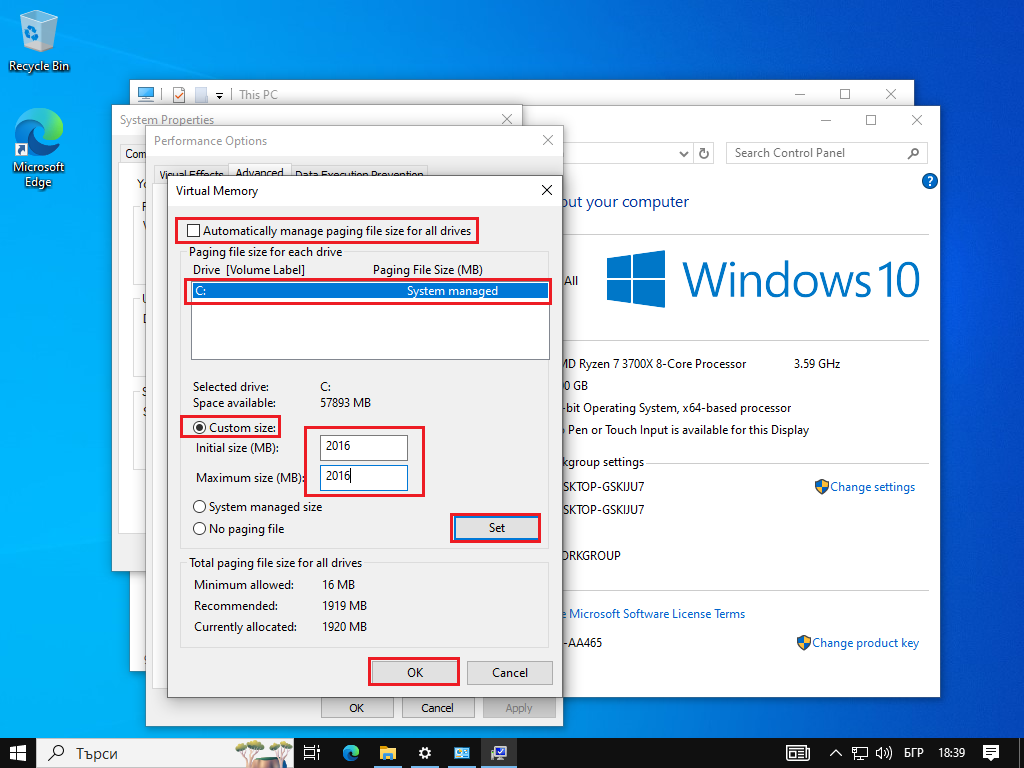Refresh the Control Panel address bar
1024x768 pixels.
tap(703, 153)
